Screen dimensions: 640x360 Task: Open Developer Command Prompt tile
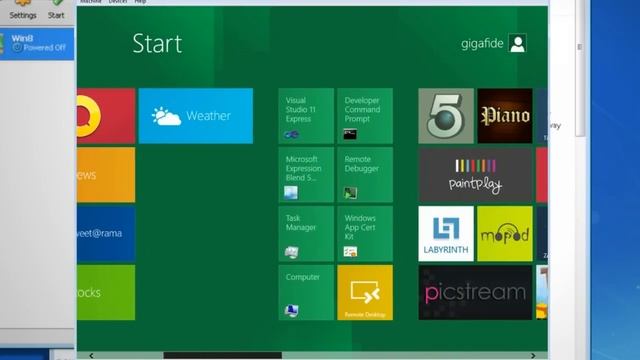click(365, 116)
